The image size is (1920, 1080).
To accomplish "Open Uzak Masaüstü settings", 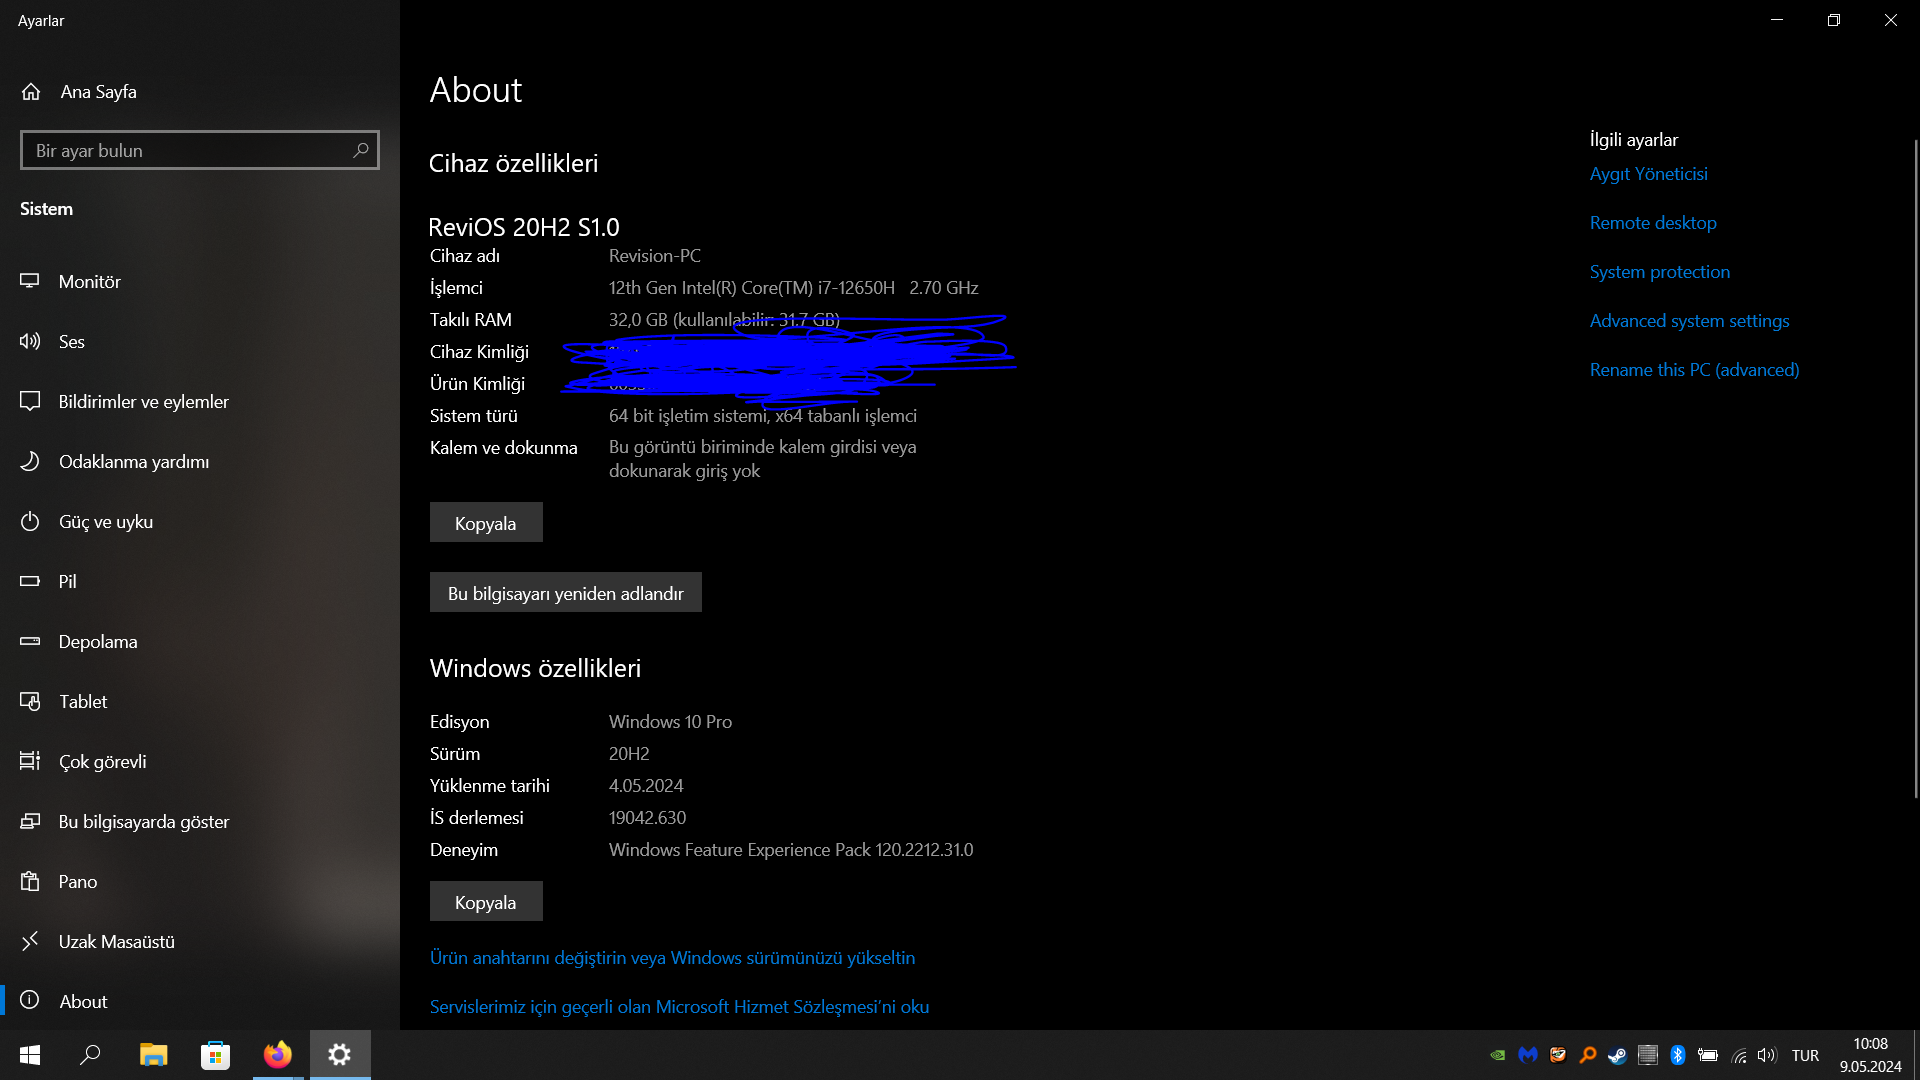I will [116, 942].
